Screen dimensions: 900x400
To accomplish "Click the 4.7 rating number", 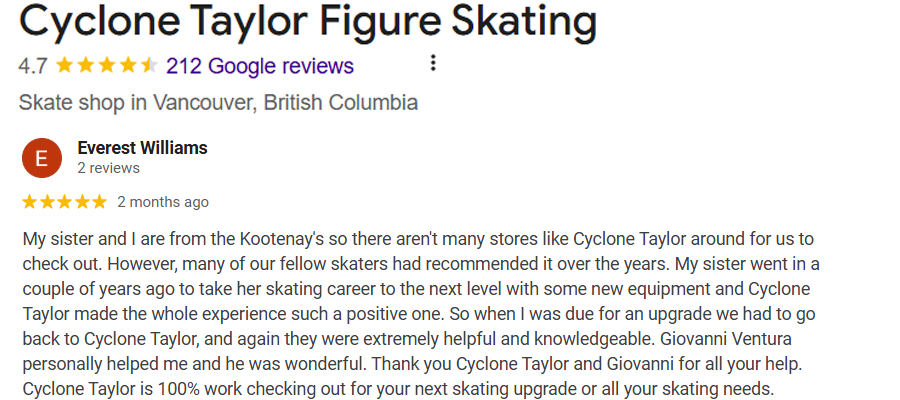I will click(33, 66).
